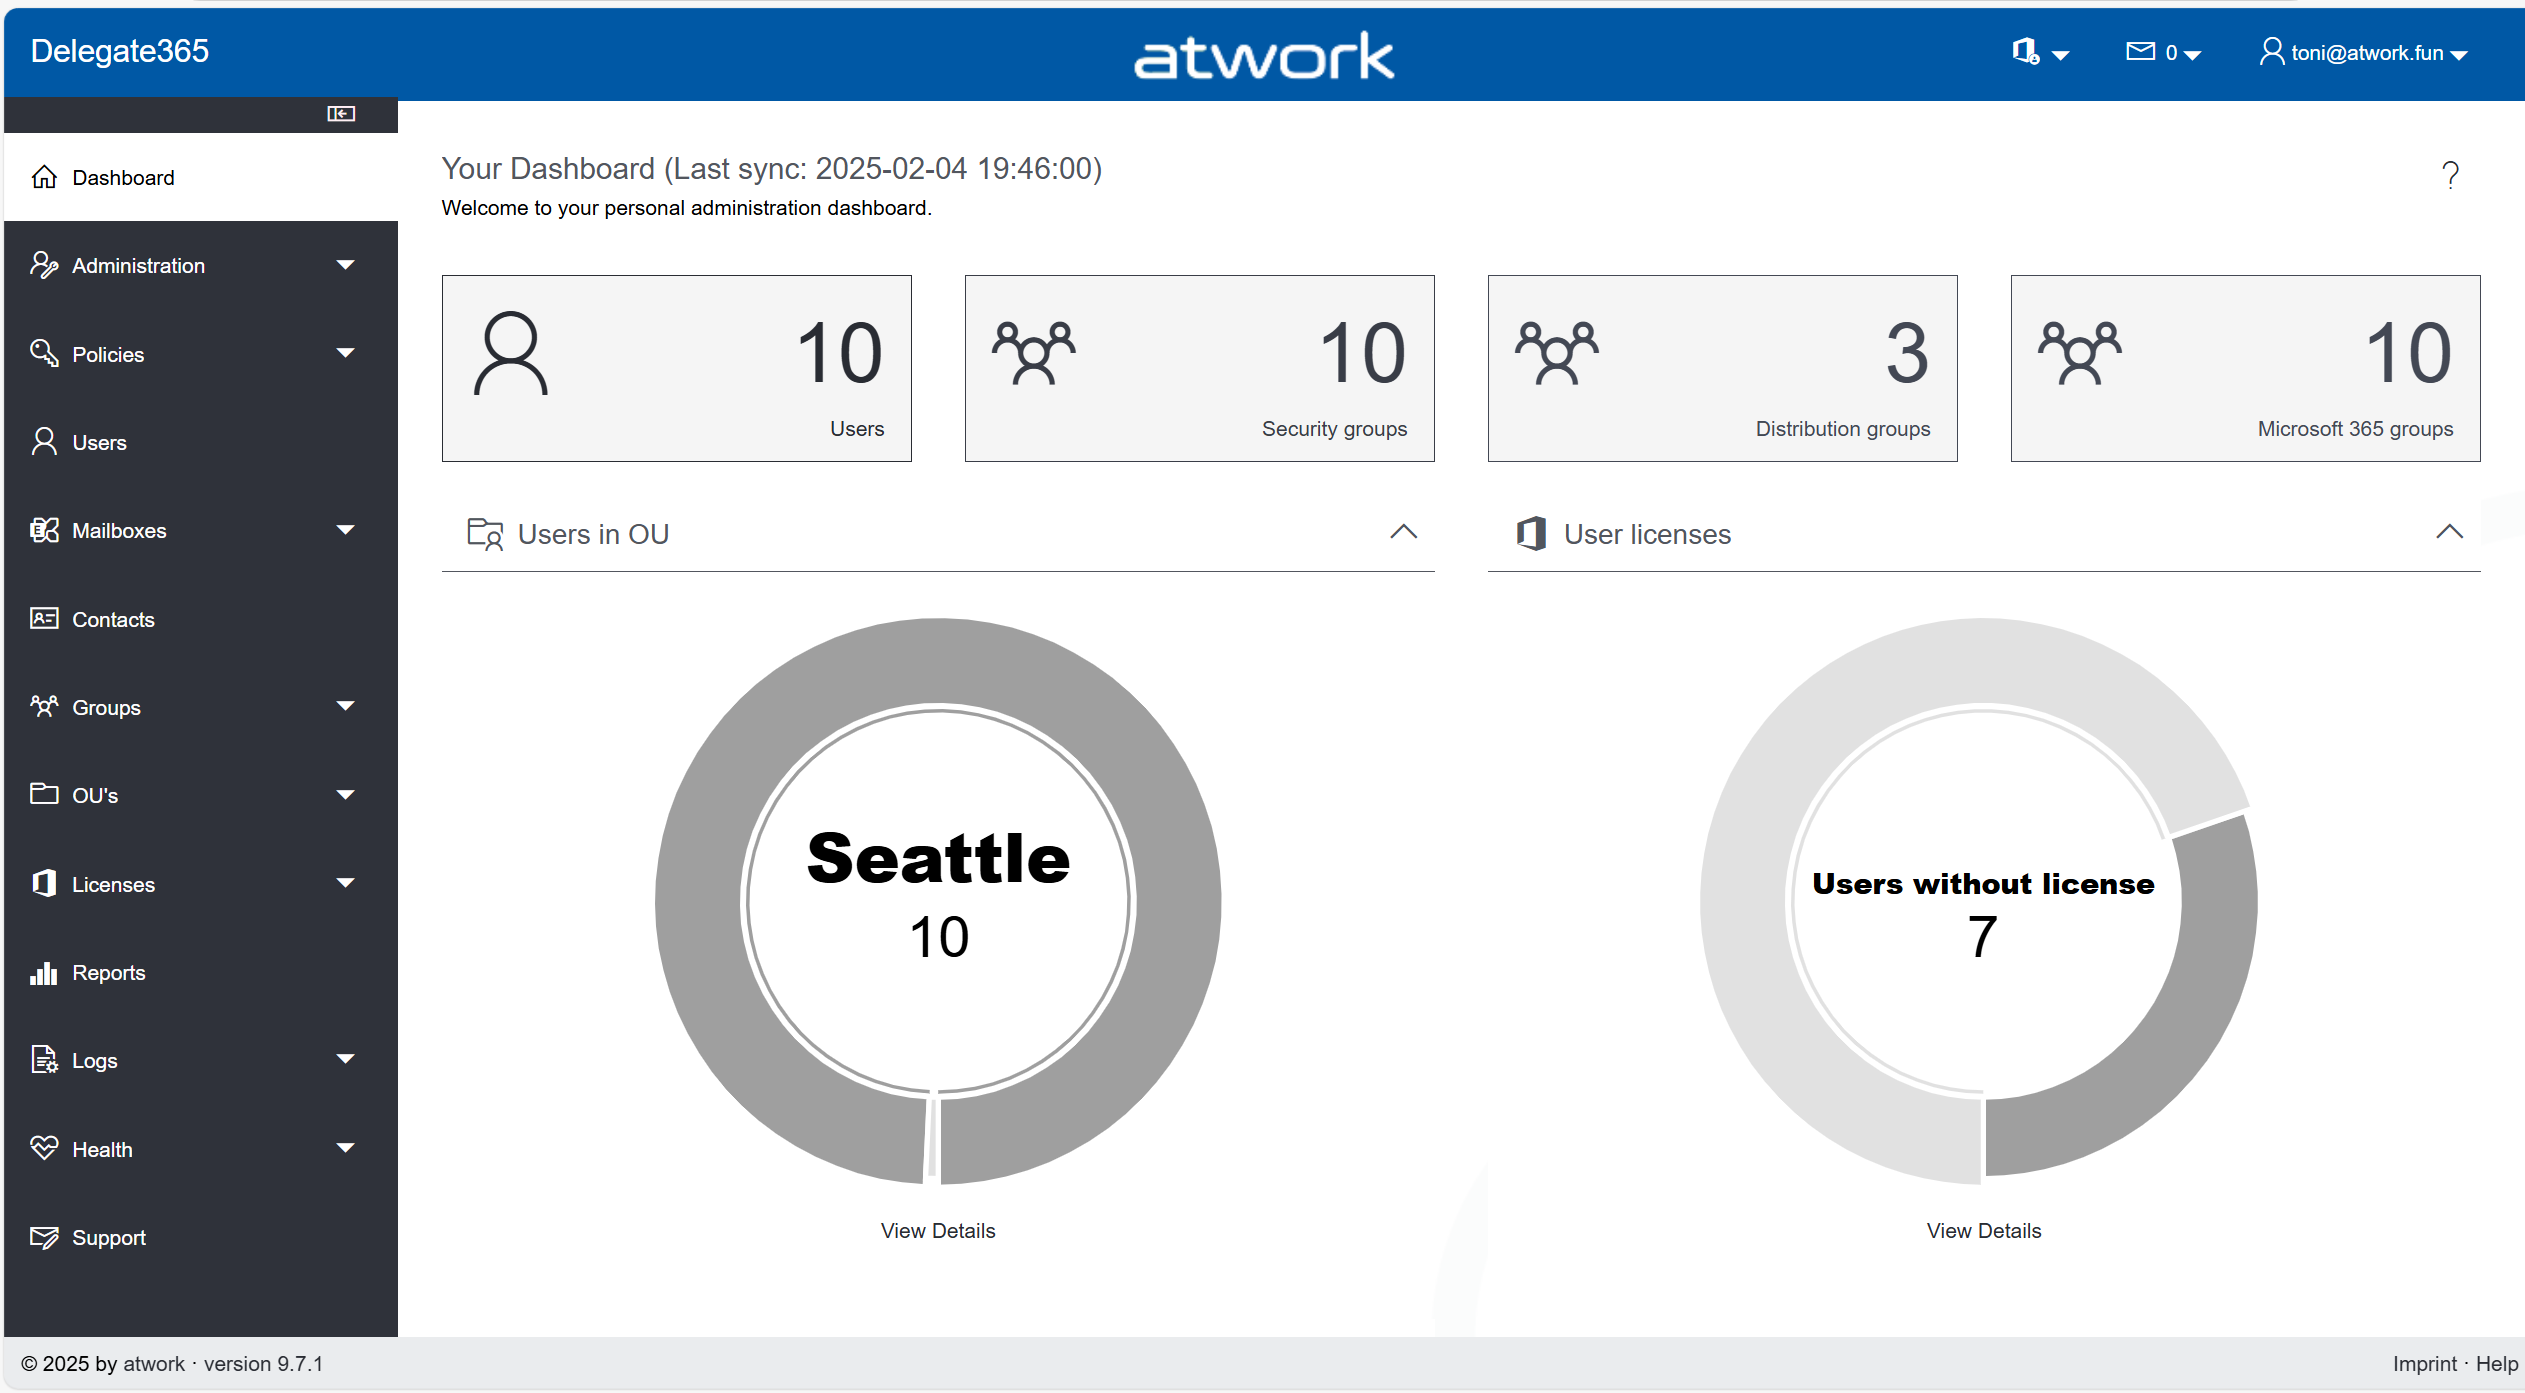The image size is (2525, 1393).
Task: Click the help question mark icon
Action: click(x=2451, y=176)
